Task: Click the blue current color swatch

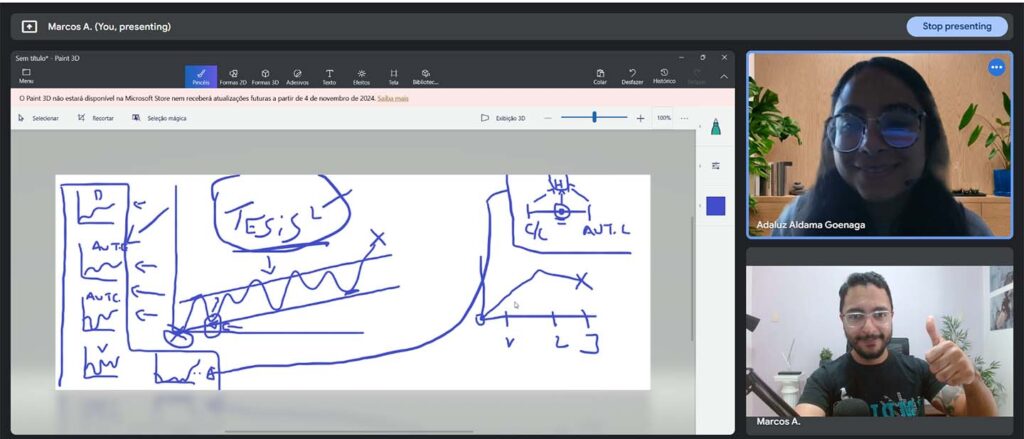Action: 715,206
